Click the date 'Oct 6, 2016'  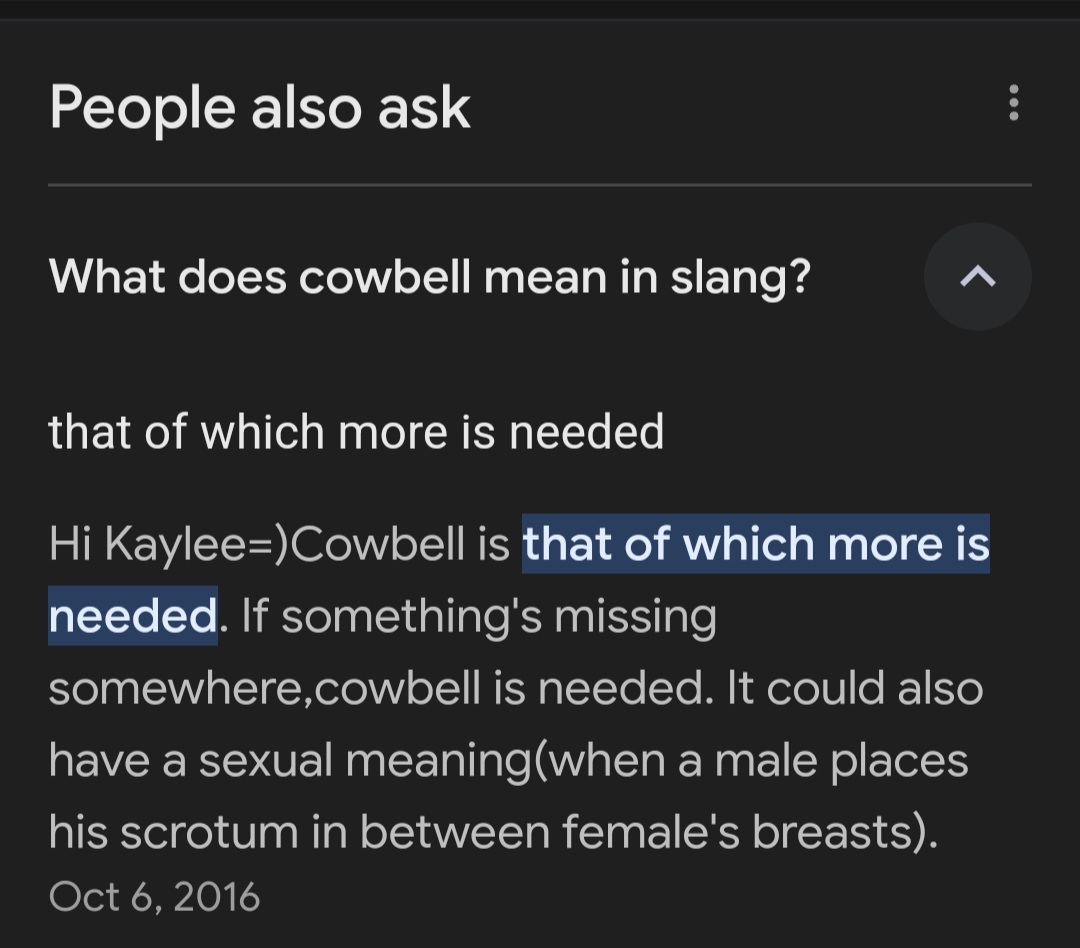pos(154,896)
